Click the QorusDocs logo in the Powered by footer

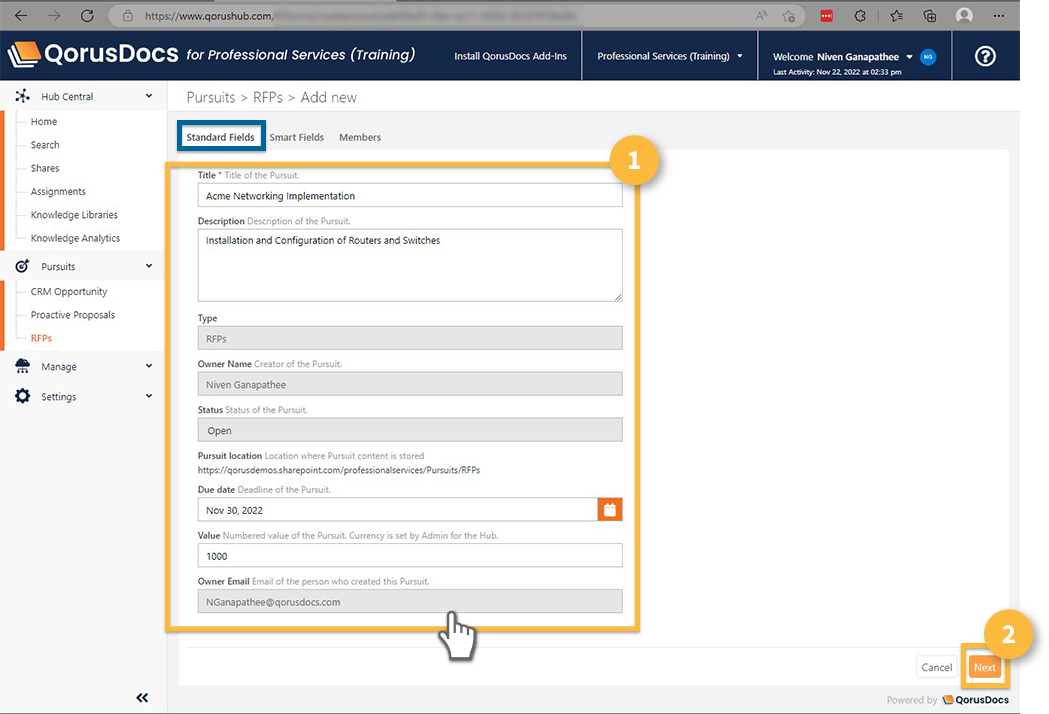pyautogui.click(x=975, y=700)
